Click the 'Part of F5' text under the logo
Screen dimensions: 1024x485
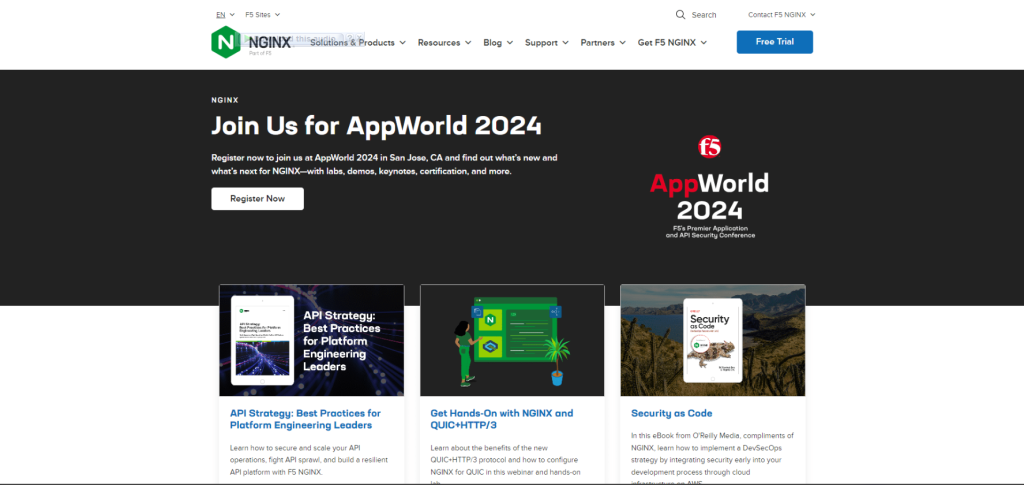(x=260, y=54)
